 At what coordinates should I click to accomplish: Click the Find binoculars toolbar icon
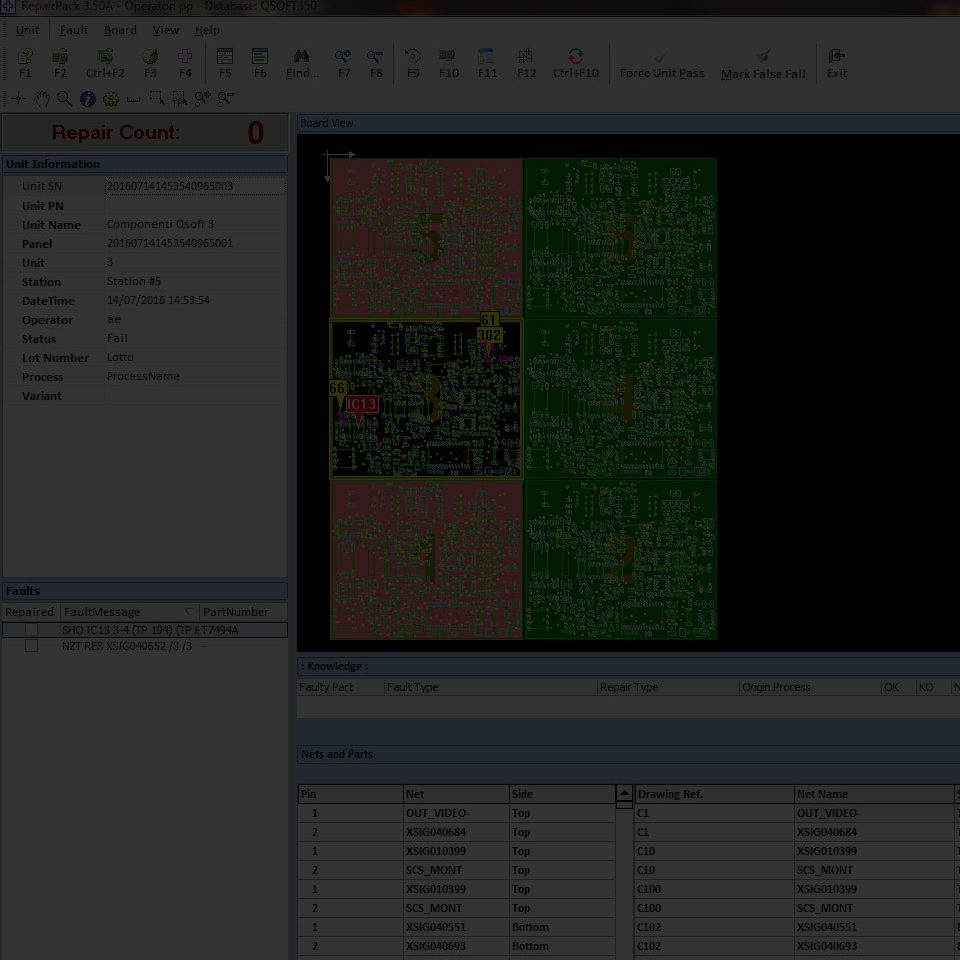tap(301, 58)
